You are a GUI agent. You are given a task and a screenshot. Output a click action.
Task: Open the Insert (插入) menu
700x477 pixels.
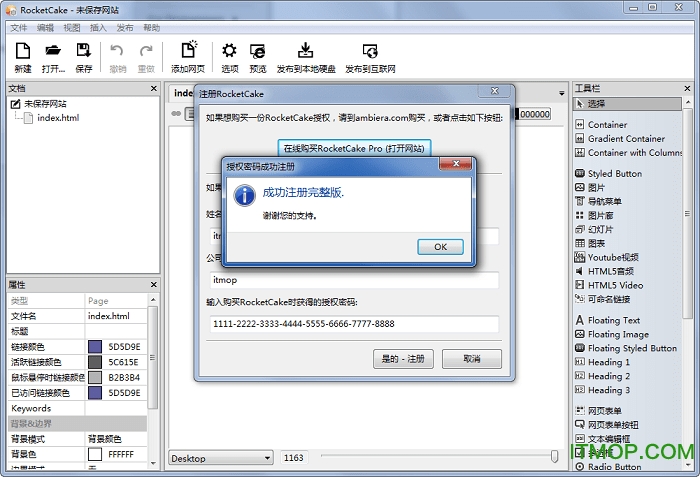coord(98,28)
